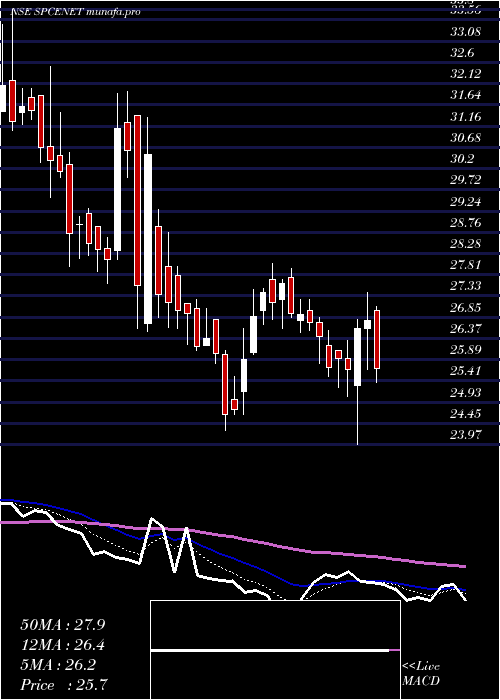
Task: Click the 27.33 price axis label
Action: 466,286
